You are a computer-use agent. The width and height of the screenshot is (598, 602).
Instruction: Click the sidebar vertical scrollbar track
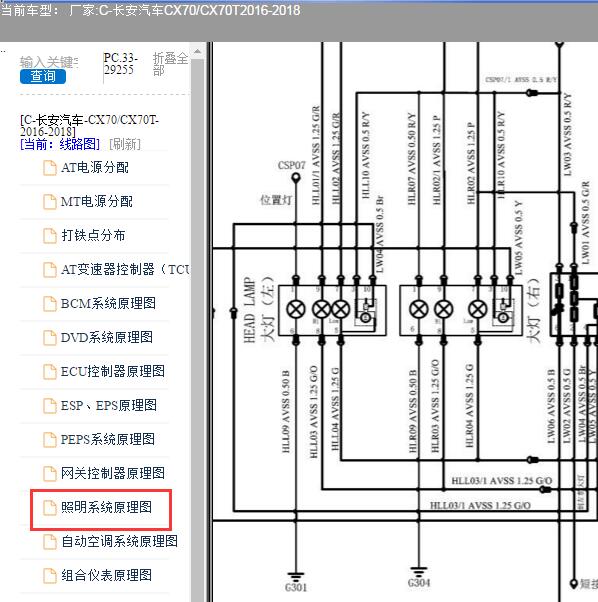[x=198, y=330]
